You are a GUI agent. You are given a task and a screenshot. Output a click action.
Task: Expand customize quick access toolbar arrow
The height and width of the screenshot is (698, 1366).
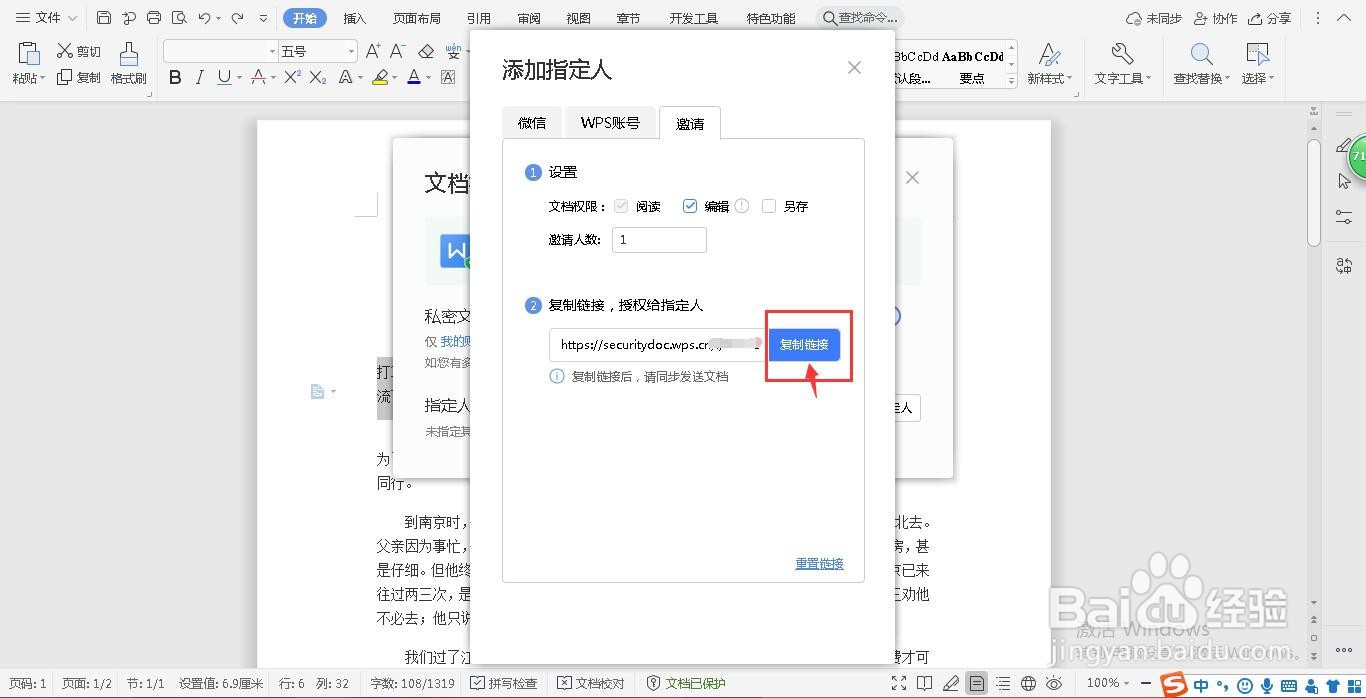[x=263, y=18]
